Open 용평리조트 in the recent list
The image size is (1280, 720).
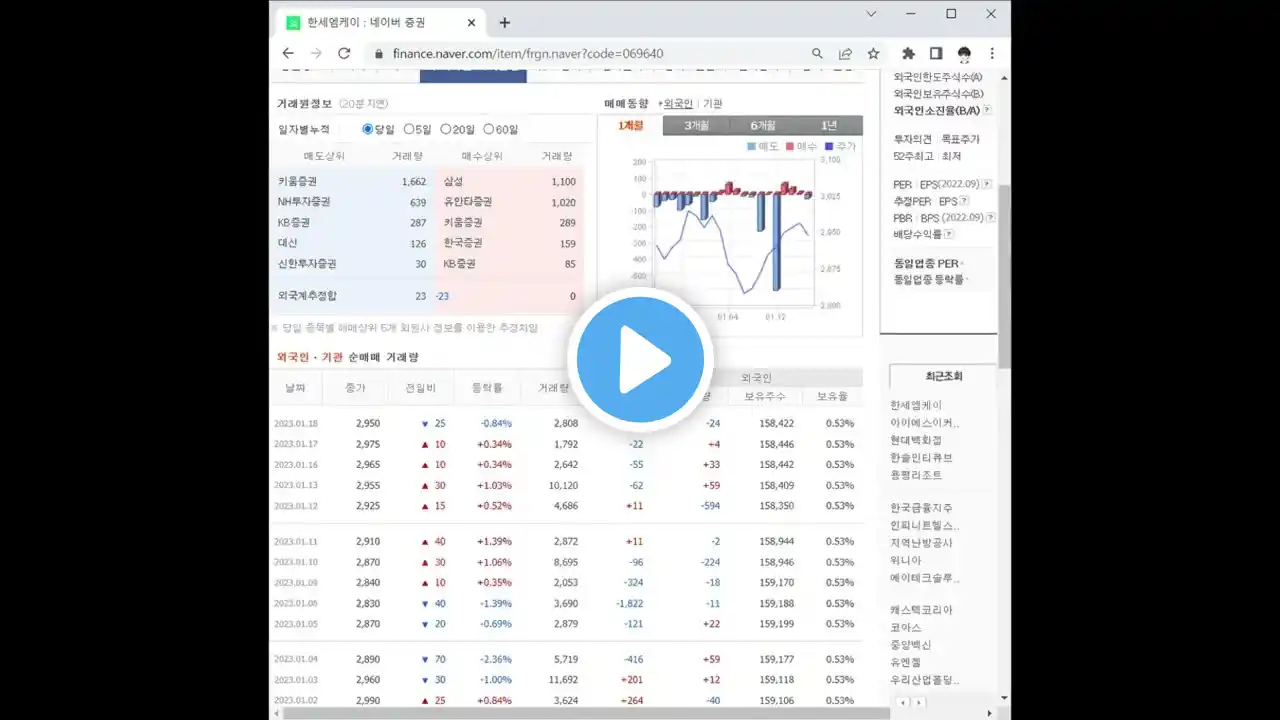tap(916, 475)
